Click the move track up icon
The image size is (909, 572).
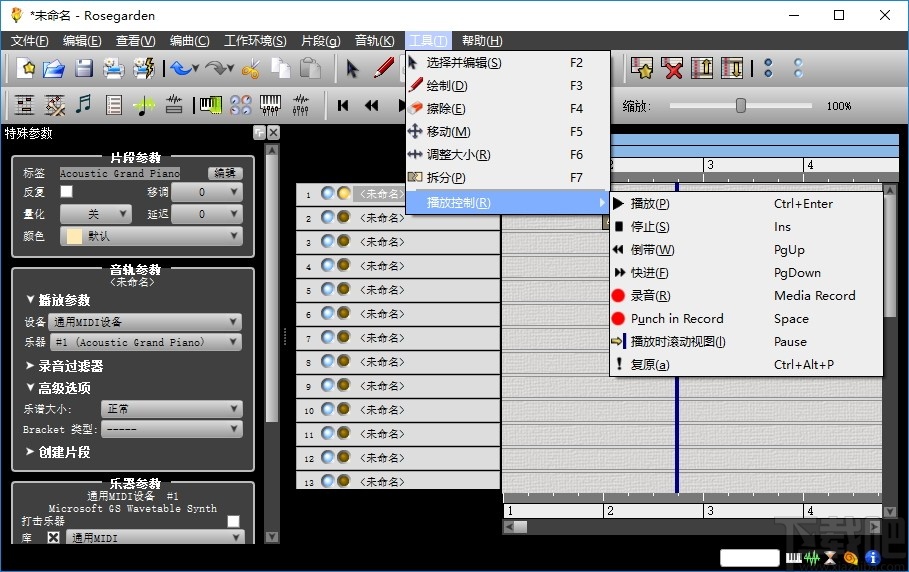tap(702, 68)
